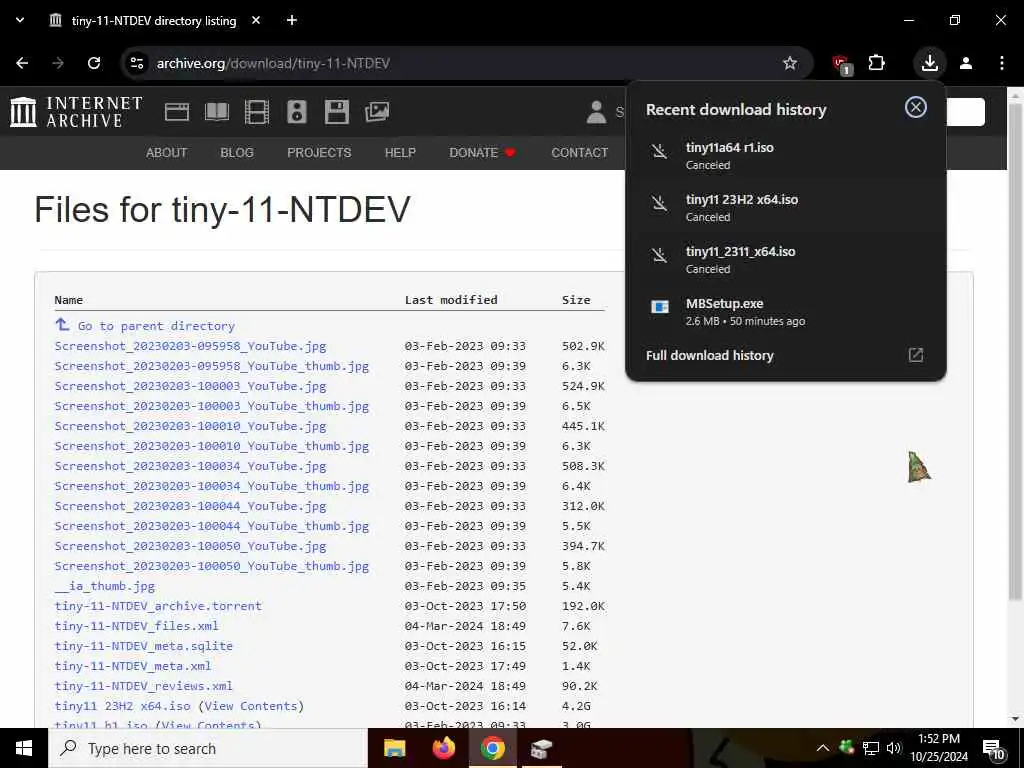Click Full download history

click(709, 355)
